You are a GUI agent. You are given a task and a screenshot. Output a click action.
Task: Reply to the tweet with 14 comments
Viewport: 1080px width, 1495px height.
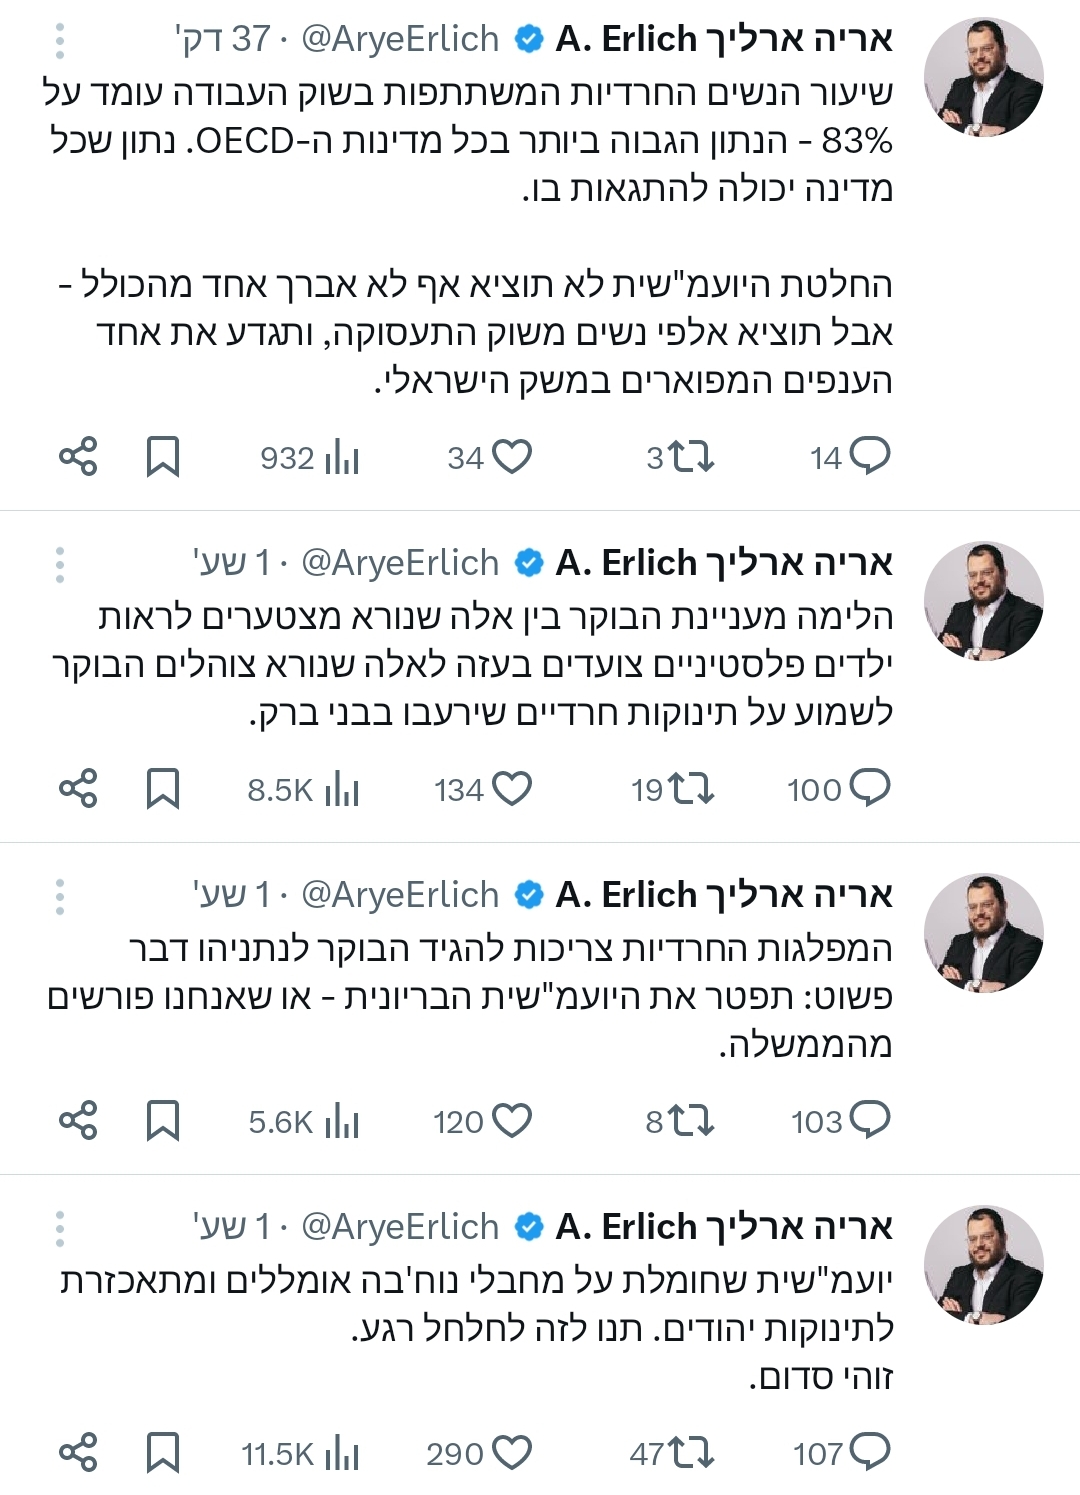tap(869, 457)
